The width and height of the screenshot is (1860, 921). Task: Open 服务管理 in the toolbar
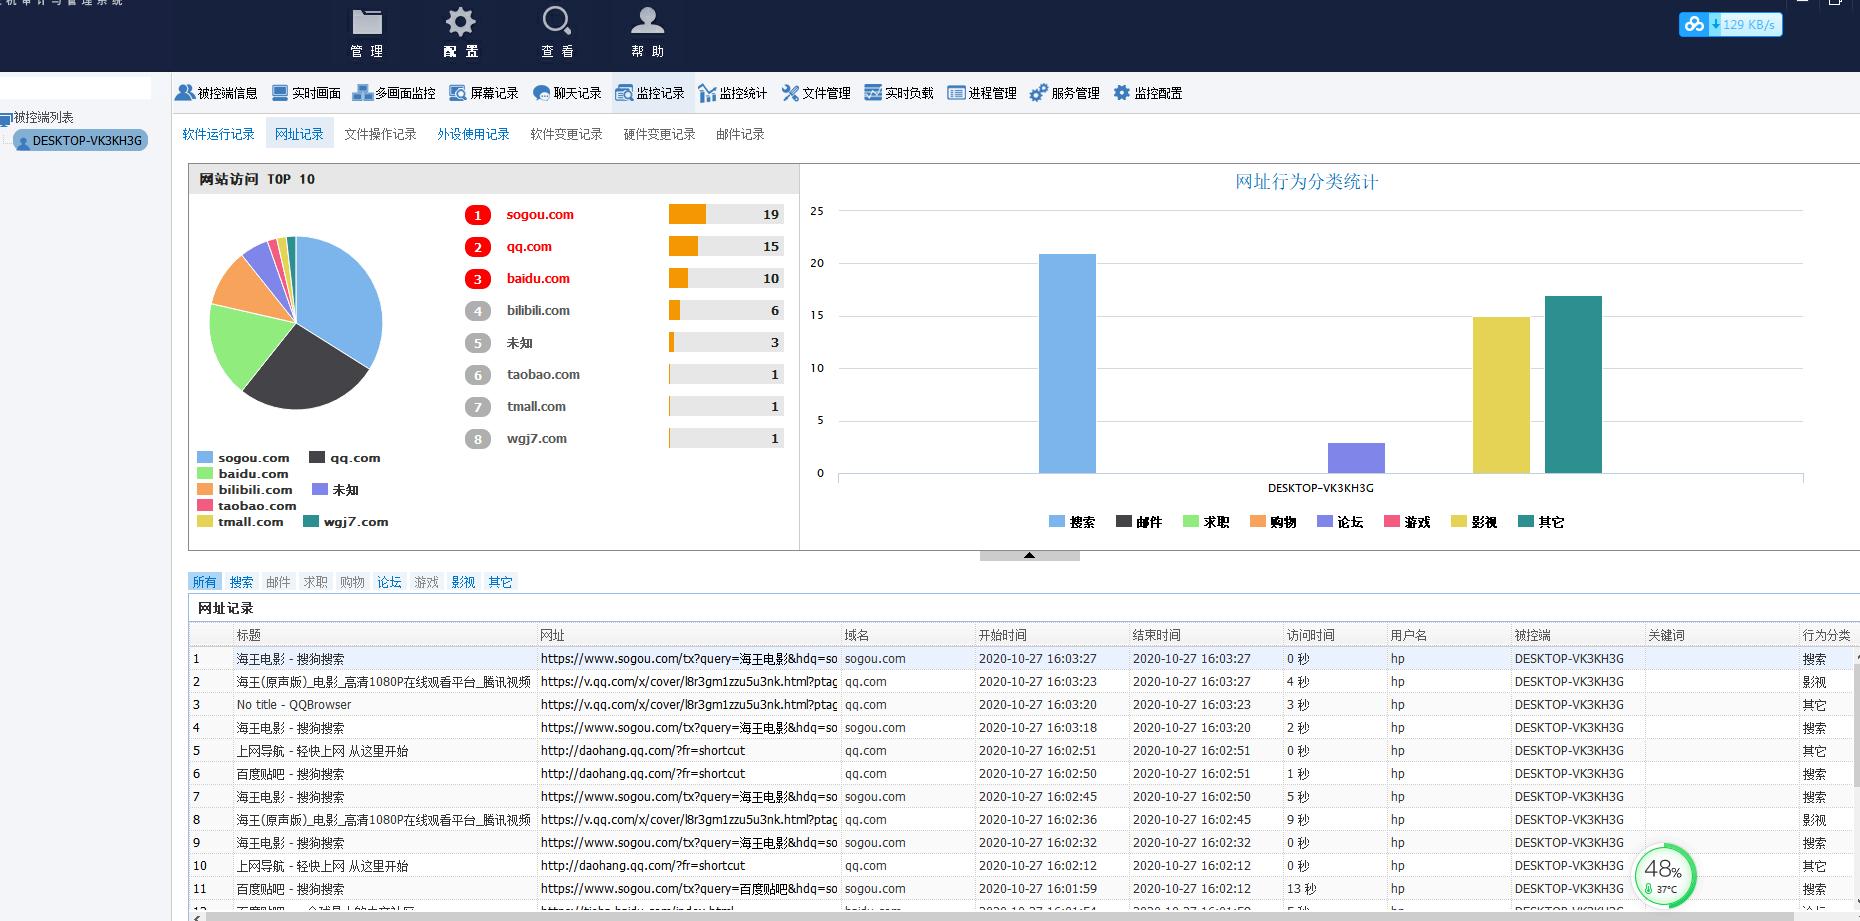click(1065, 93)
